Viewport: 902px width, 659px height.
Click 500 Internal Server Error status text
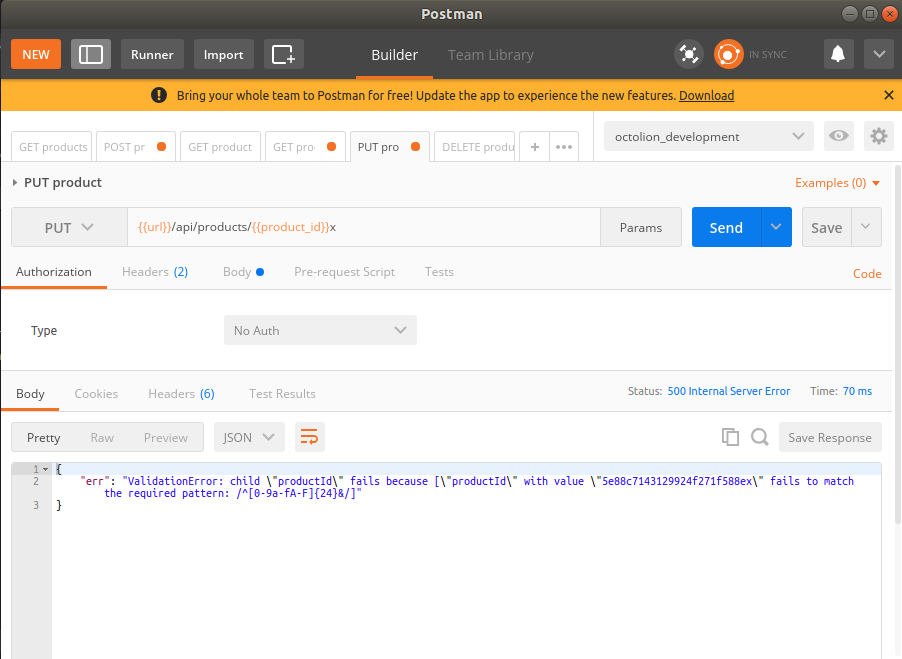click(x=728, y=391)
